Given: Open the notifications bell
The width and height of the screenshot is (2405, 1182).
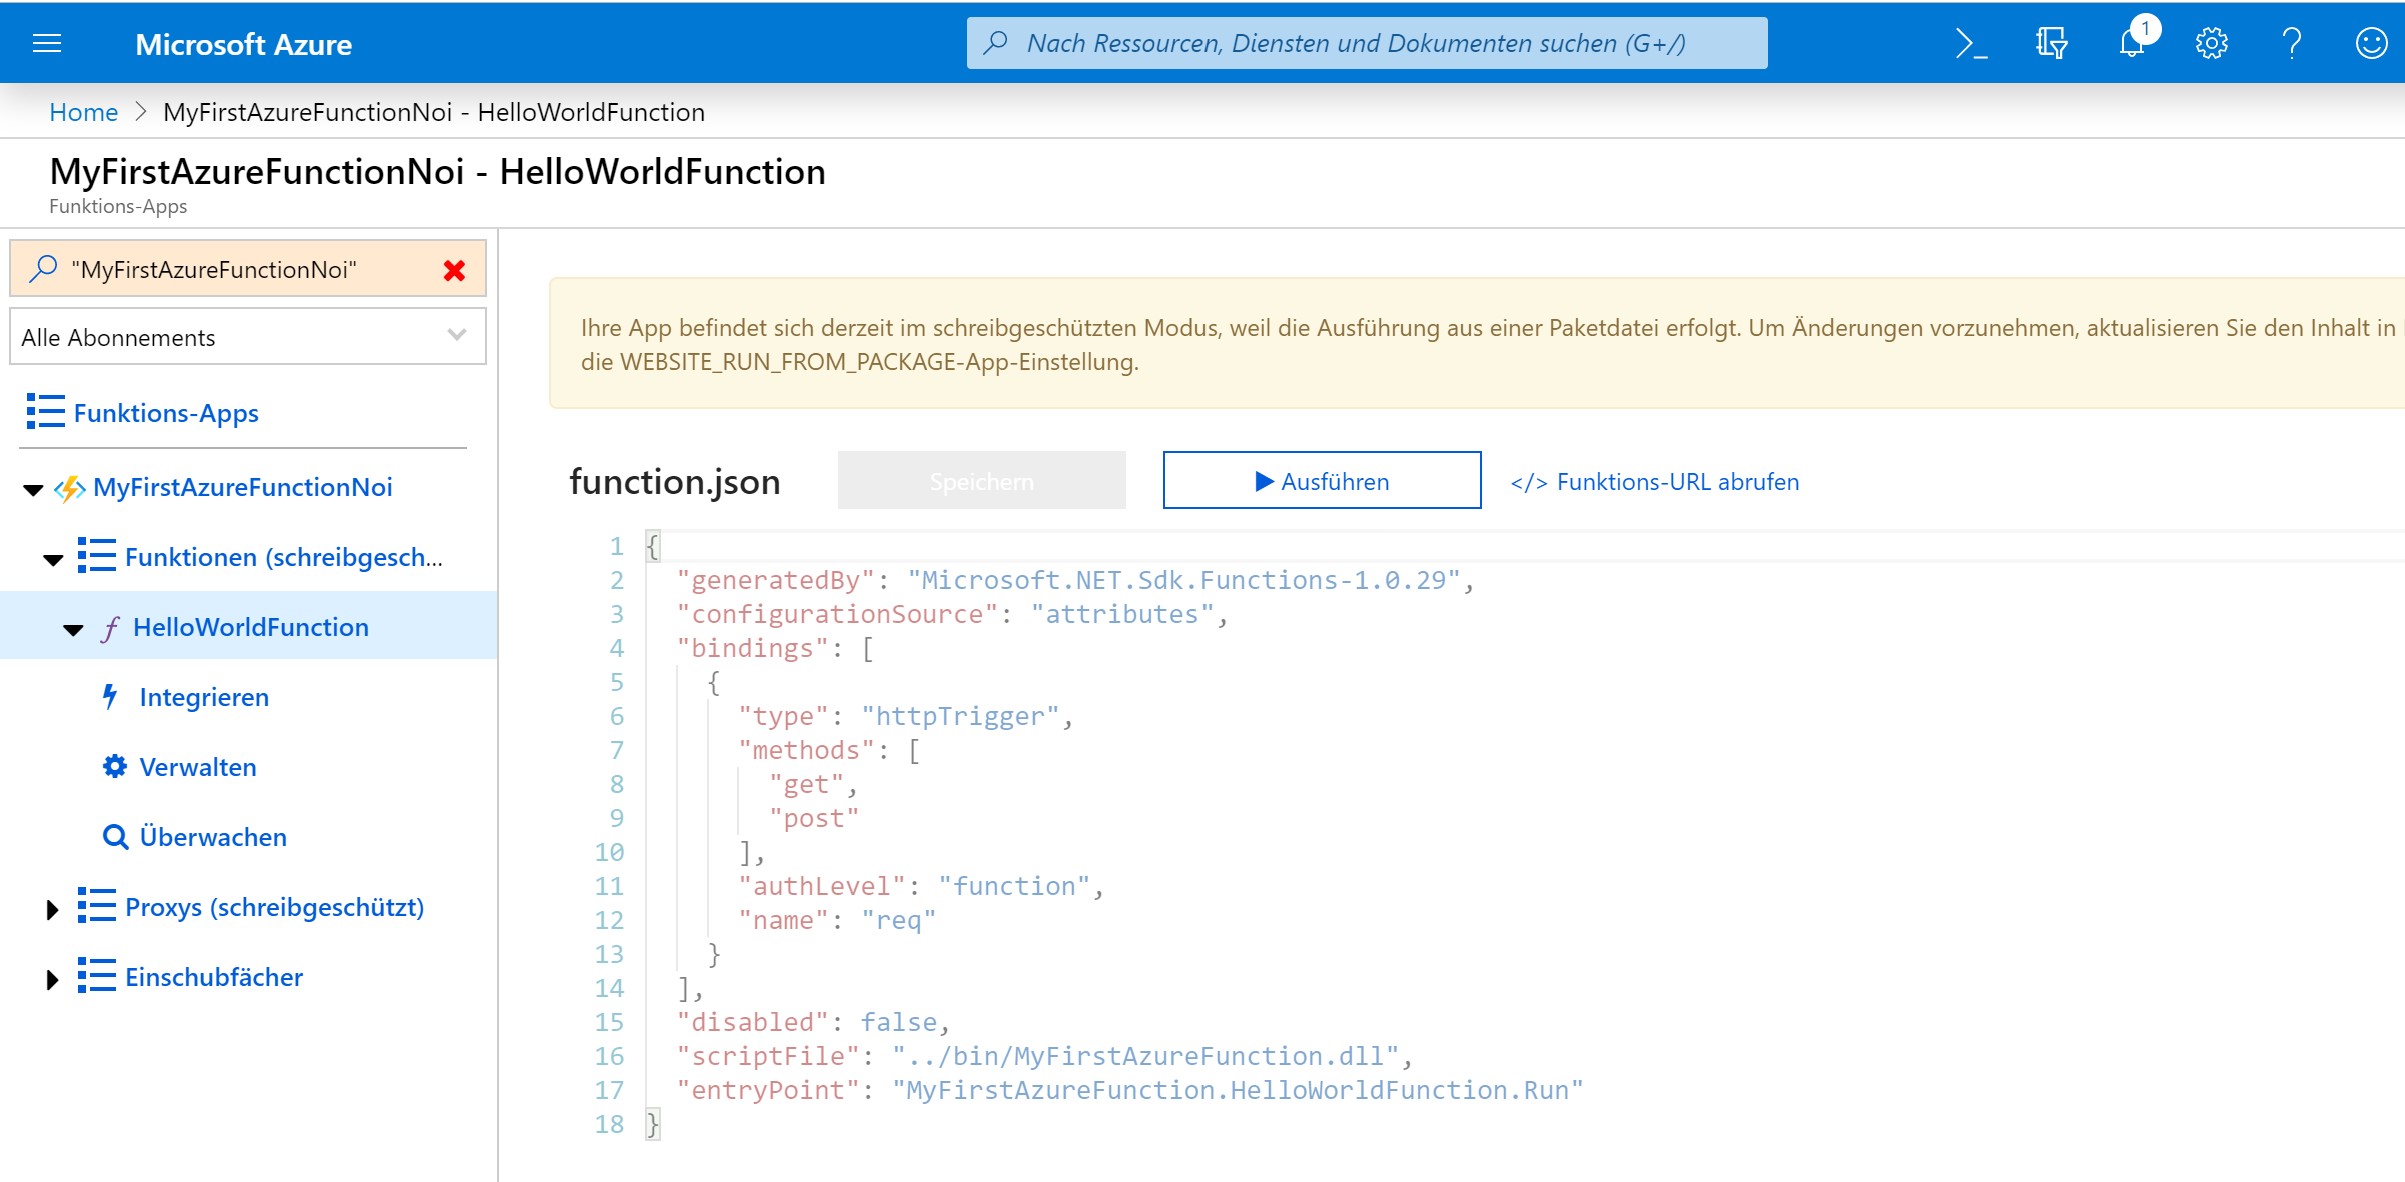Looking at the screenshot, I should [2132, 43].
